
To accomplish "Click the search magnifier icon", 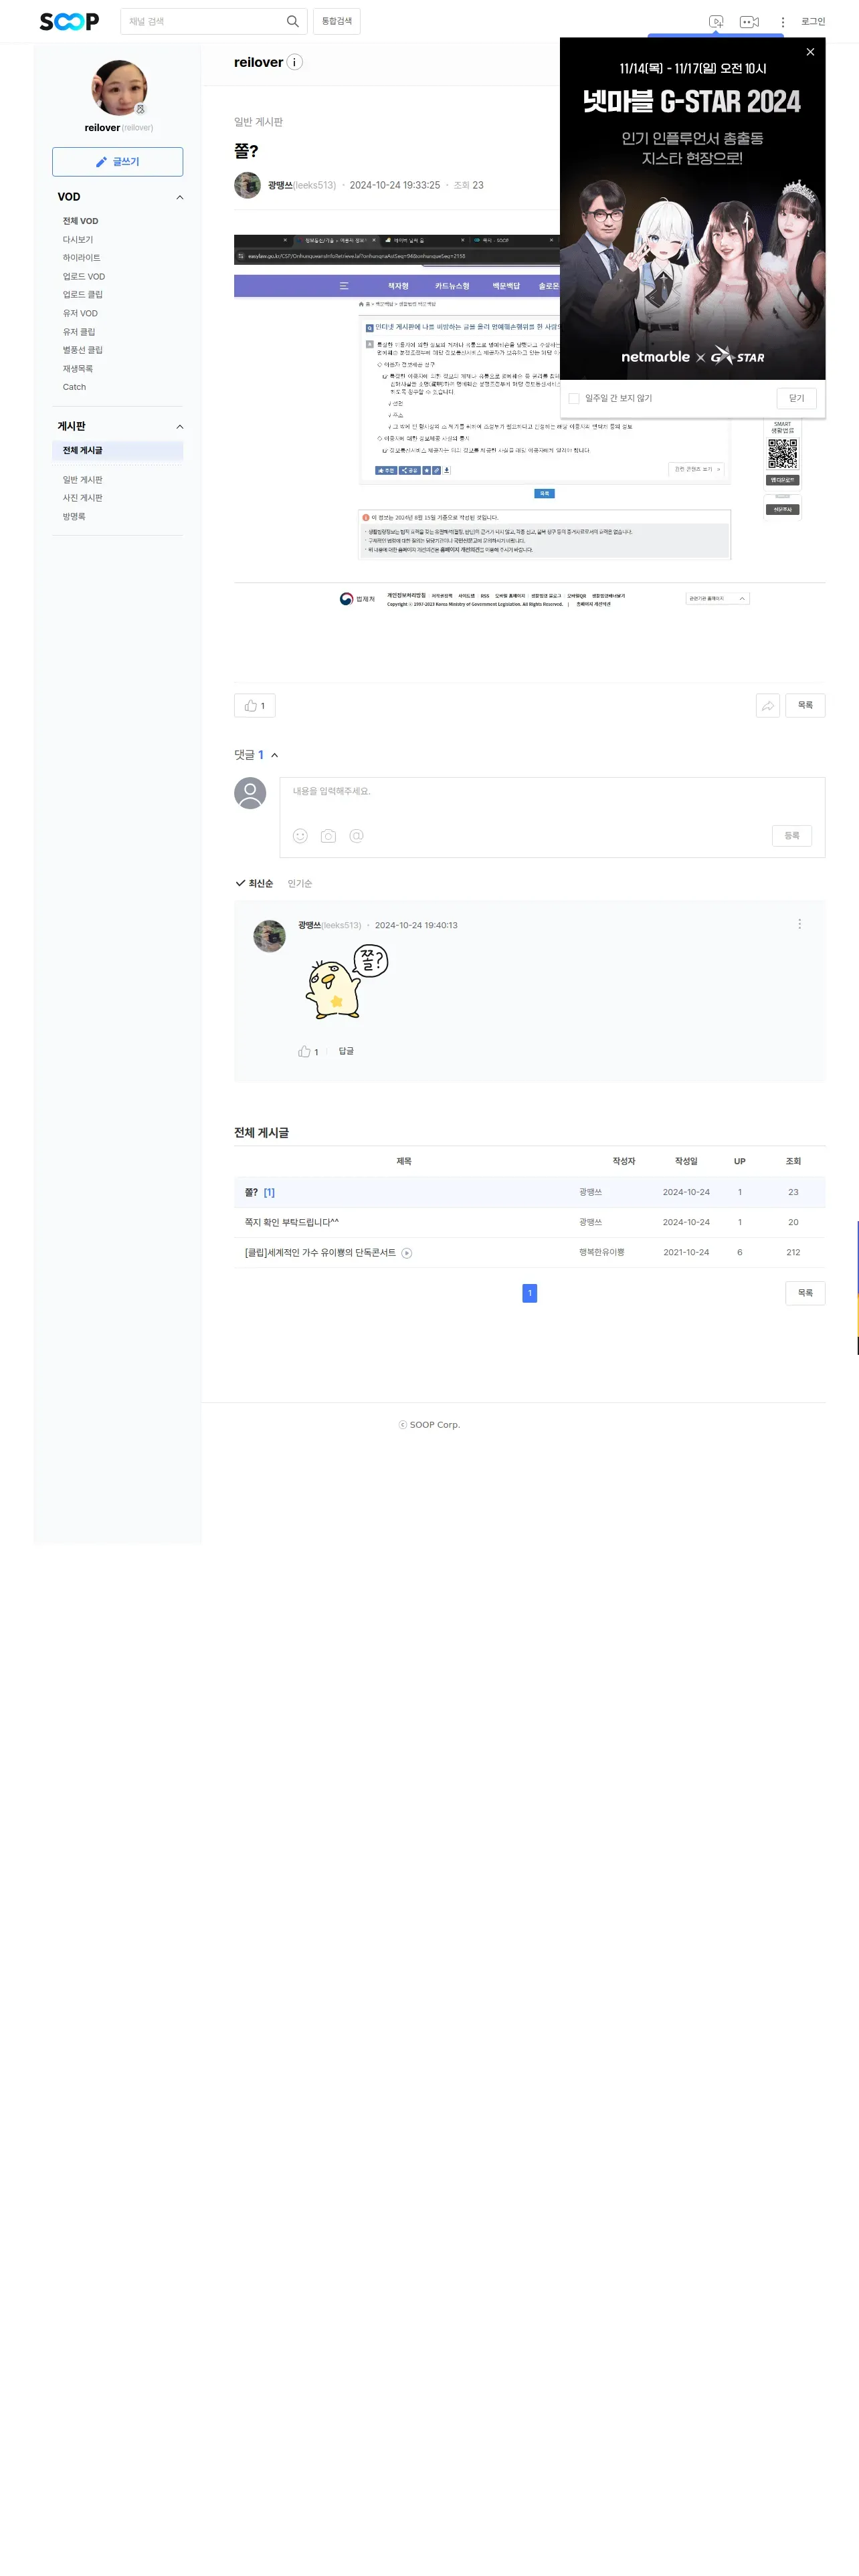I will pyautogui.click(x=292, y=21).
